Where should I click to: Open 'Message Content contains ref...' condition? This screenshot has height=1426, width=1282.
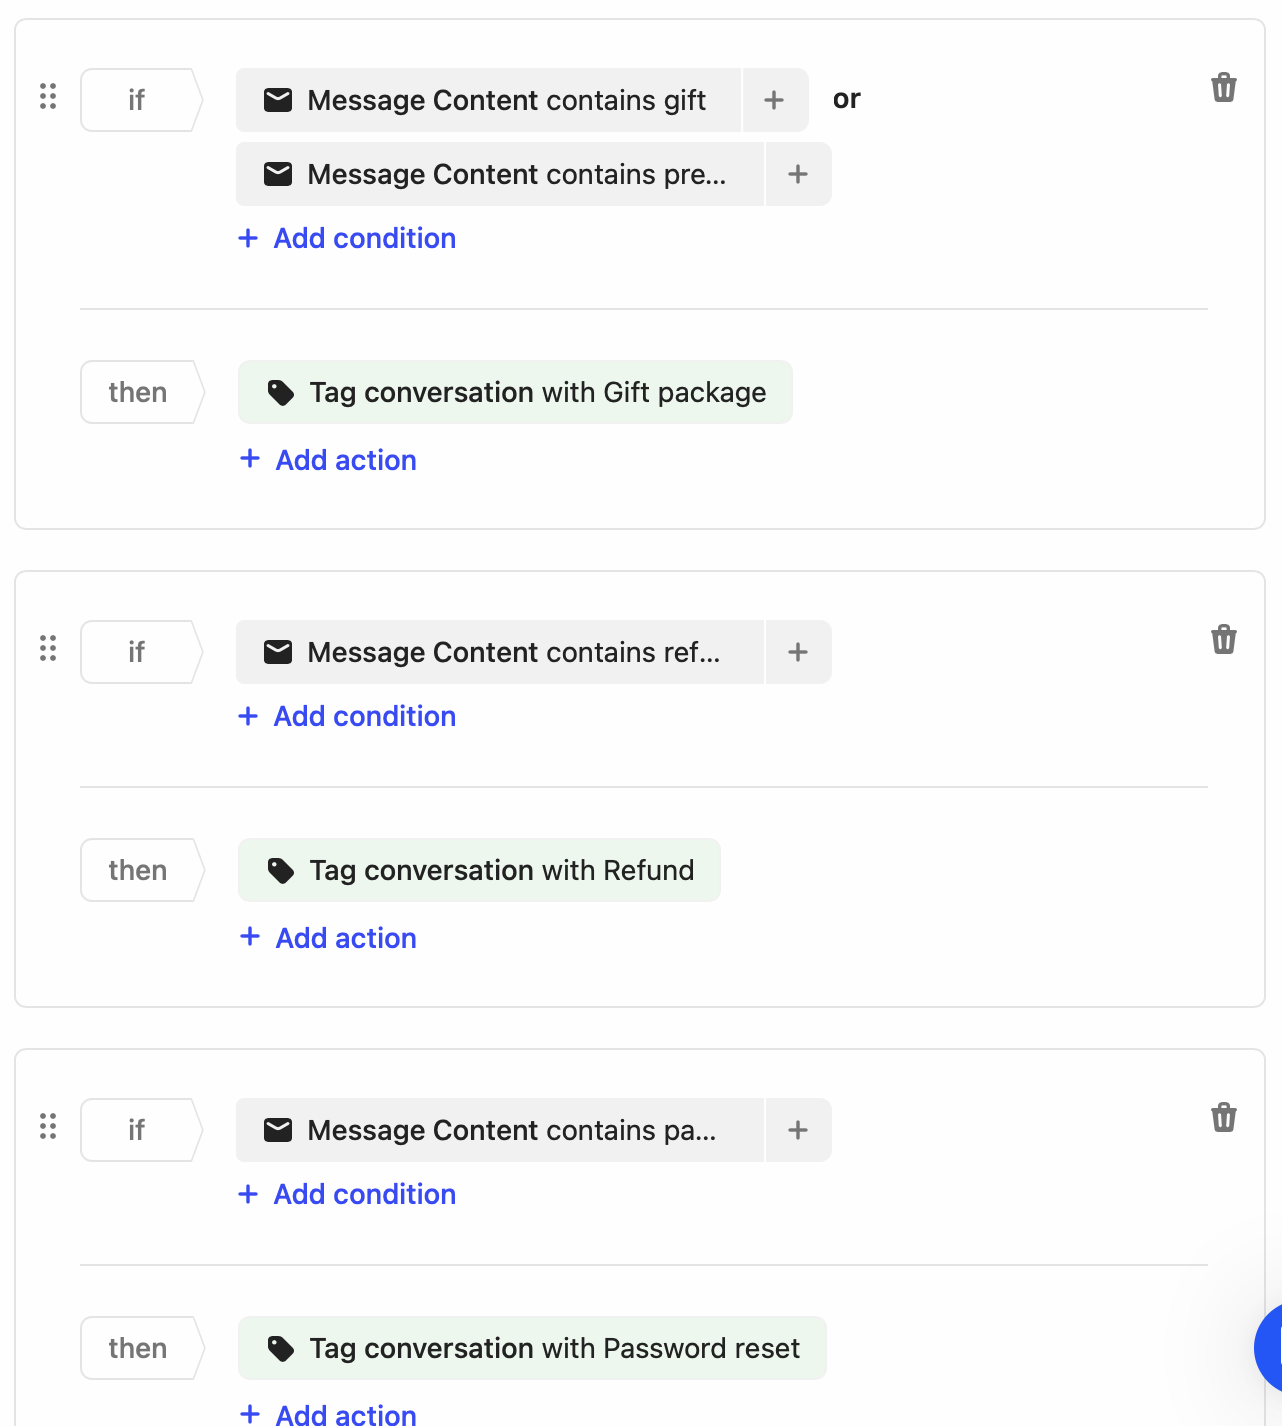pyautogui.click(x=500, y=652)
